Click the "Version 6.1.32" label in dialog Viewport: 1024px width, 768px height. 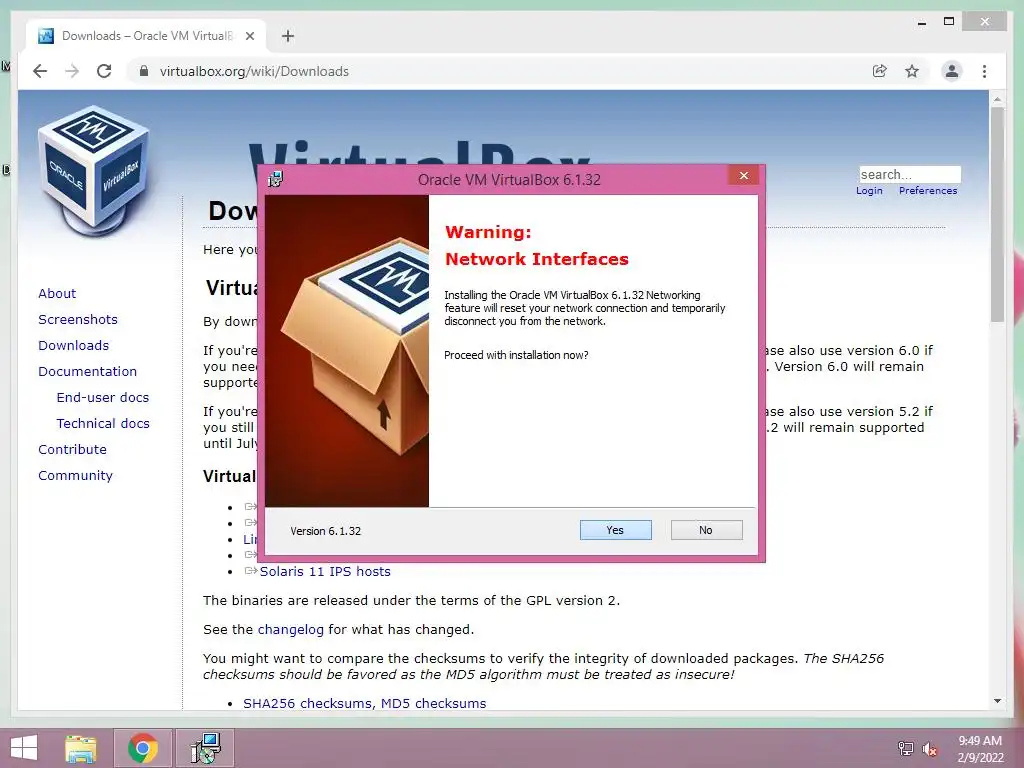325,531
